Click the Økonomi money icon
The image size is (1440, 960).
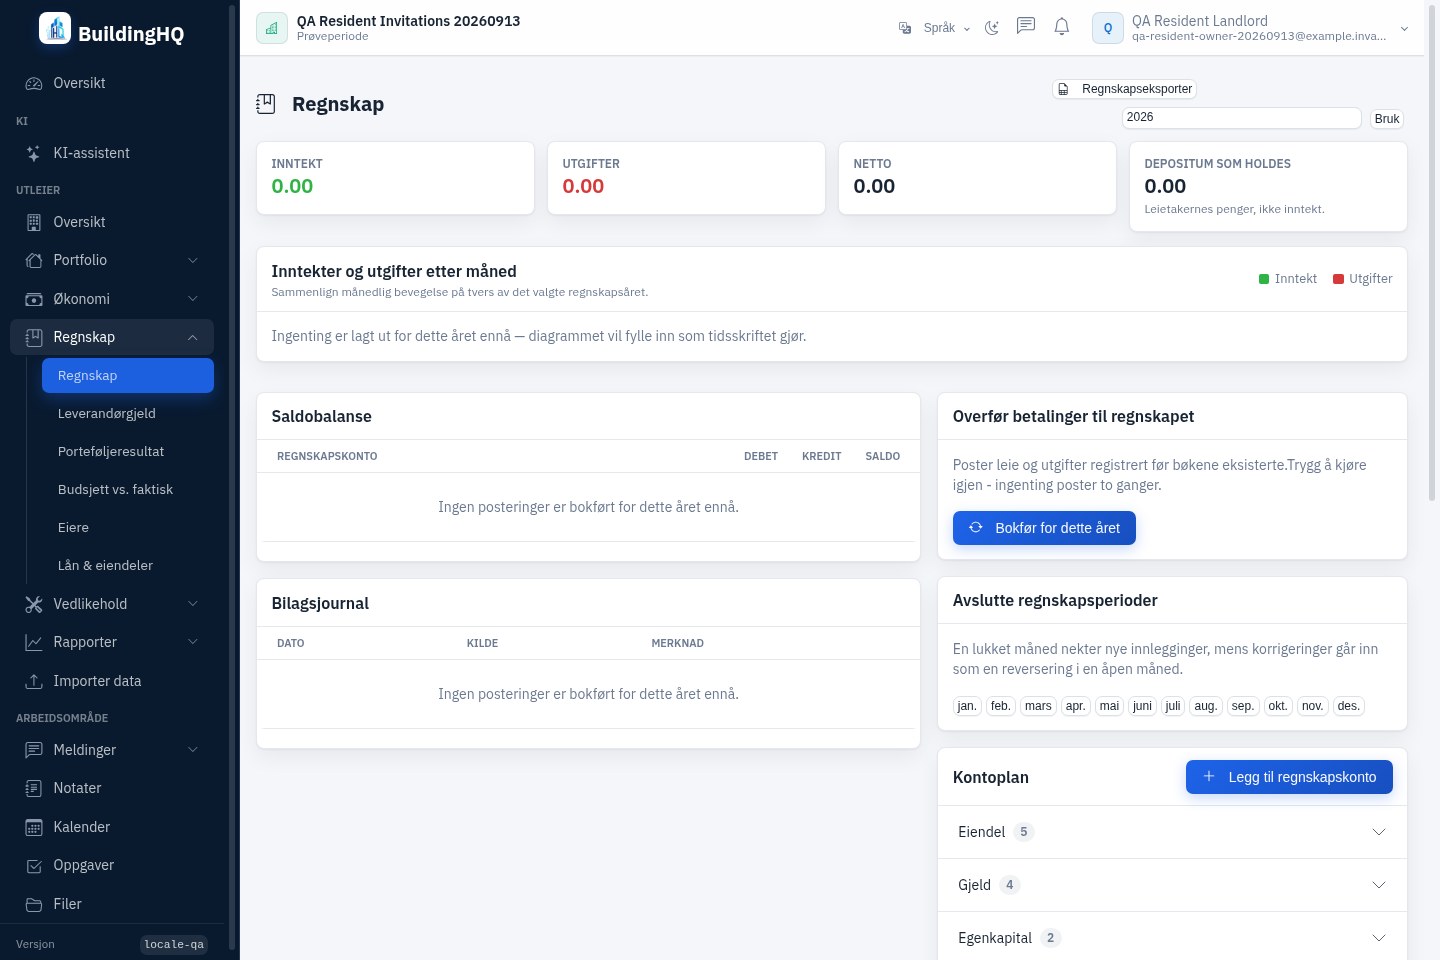[x=34, y=299]
